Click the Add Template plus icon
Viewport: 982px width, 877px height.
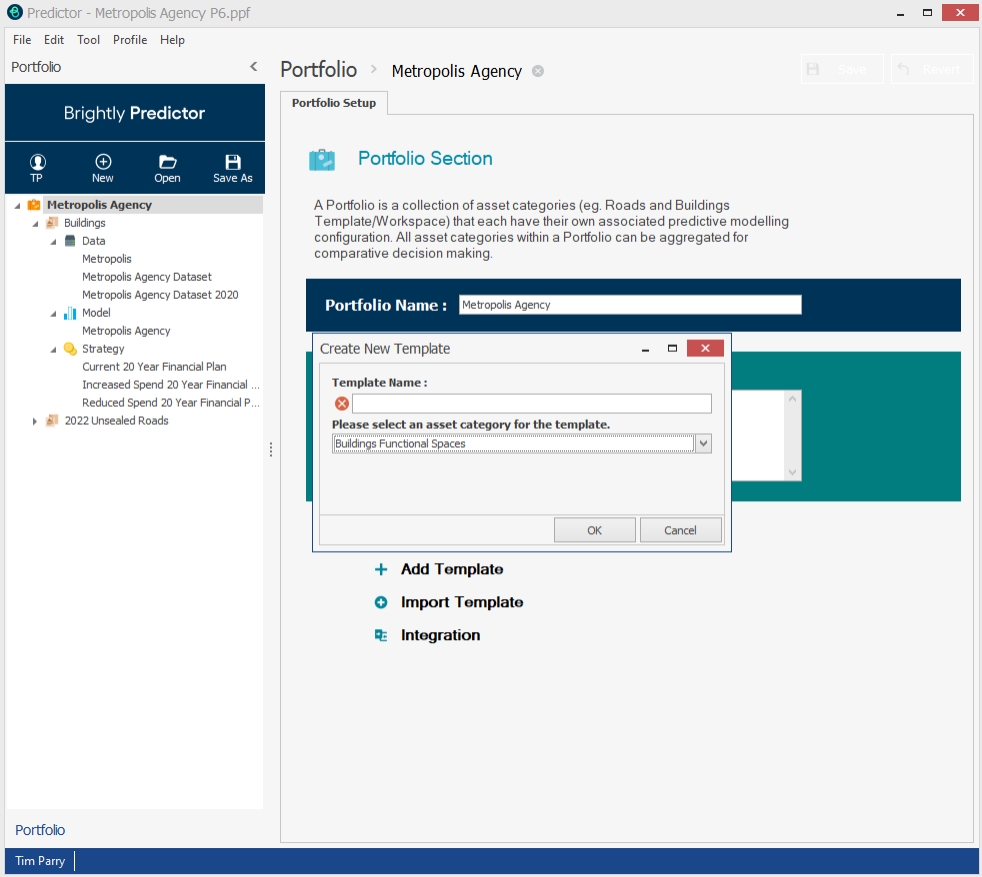point(381,570)
